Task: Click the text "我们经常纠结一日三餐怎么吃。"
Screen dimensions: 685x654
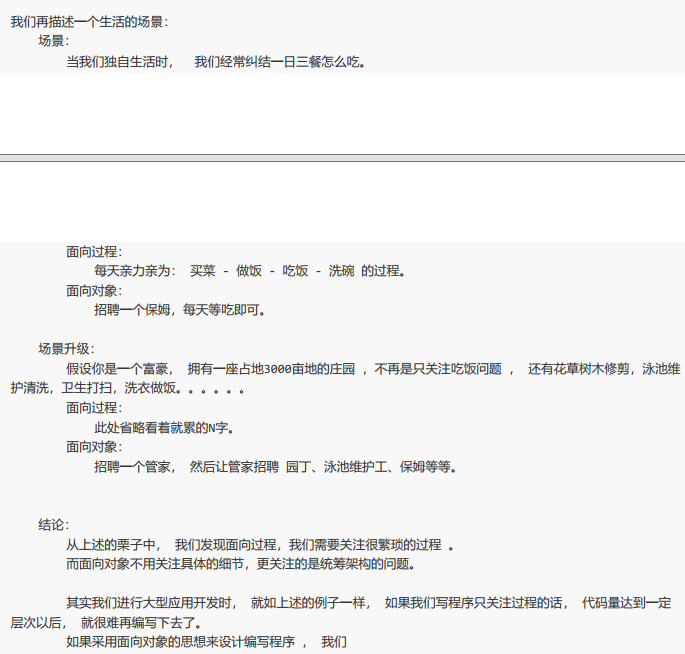Action: [280, 62]
